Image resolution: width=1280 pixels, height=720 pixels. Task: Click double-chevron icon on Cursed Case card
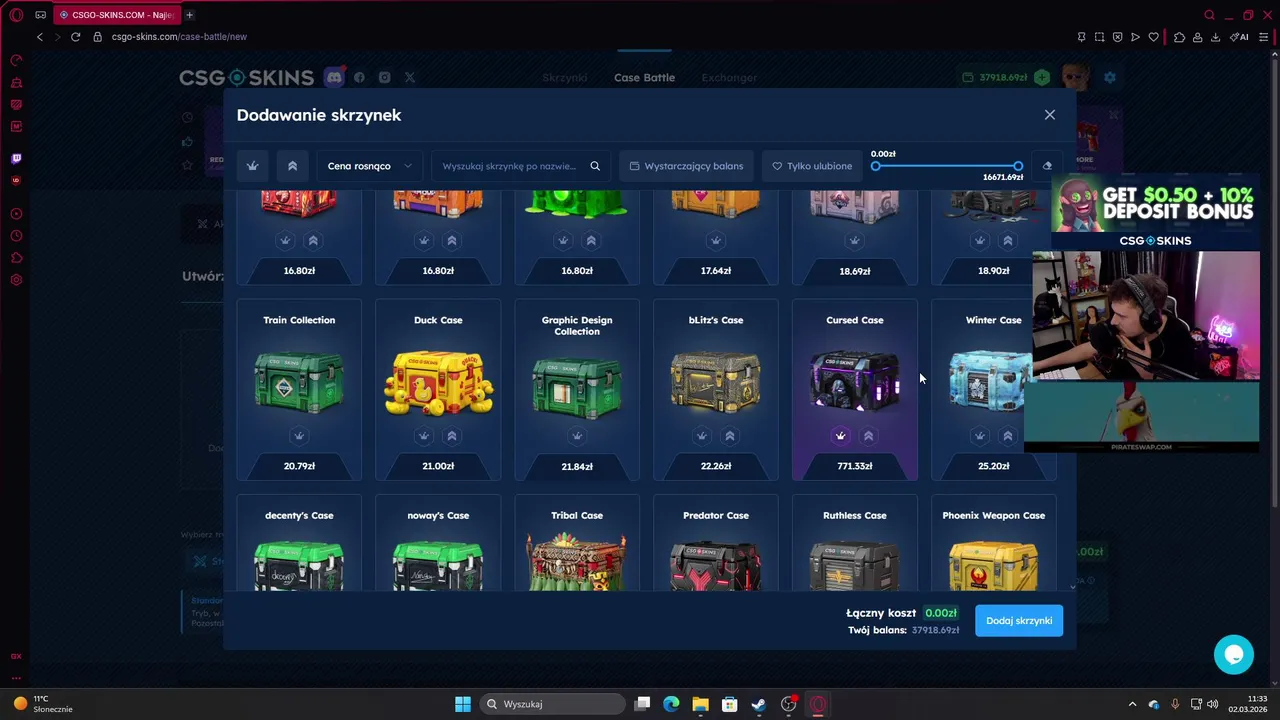(x=869, y=436)
